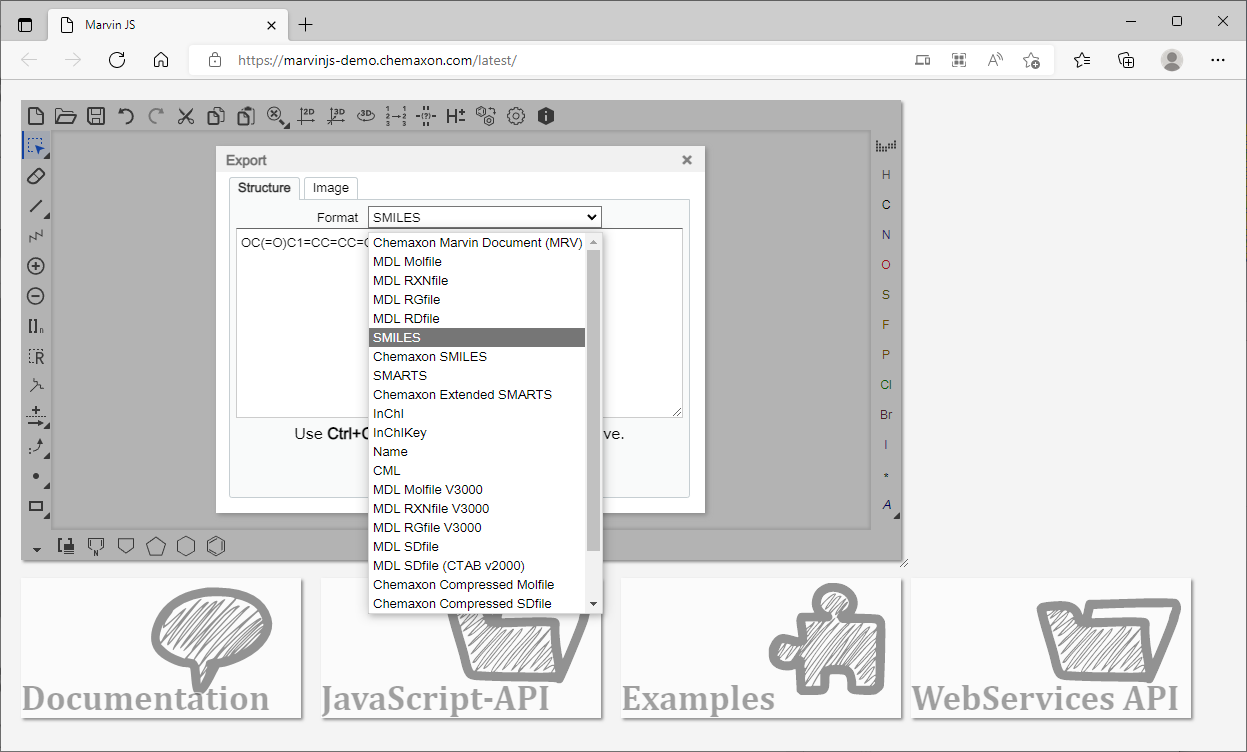Close the Marvin JS browser tab

pos(271,25)
